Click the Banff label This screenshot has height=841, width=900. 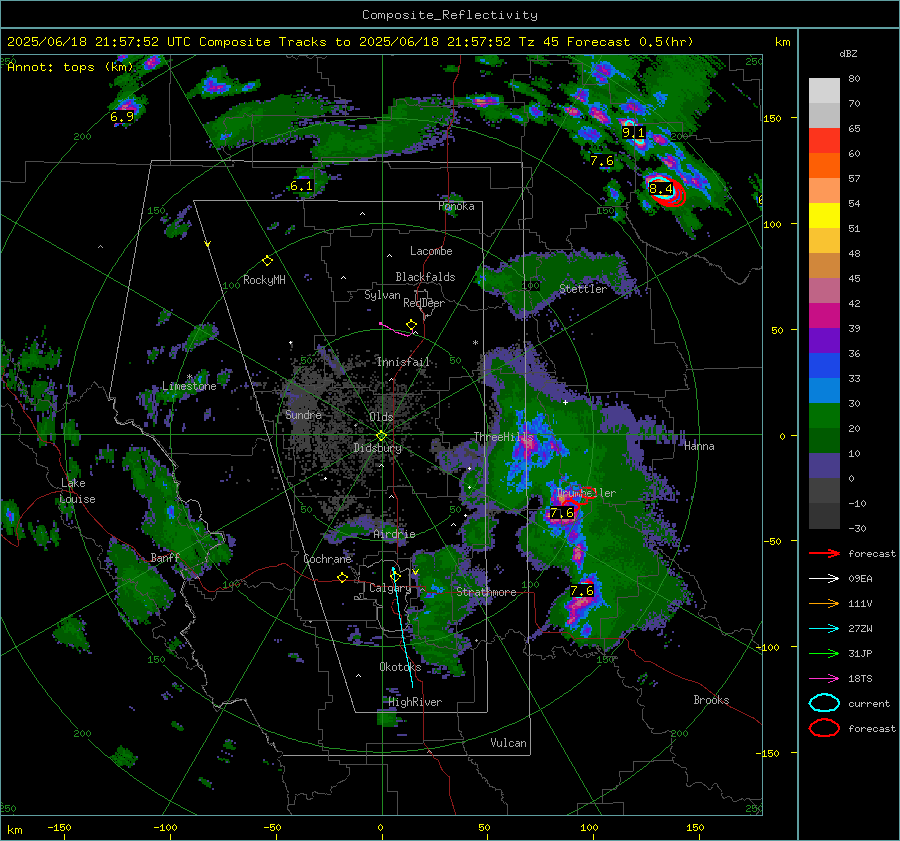pos(165,557)
